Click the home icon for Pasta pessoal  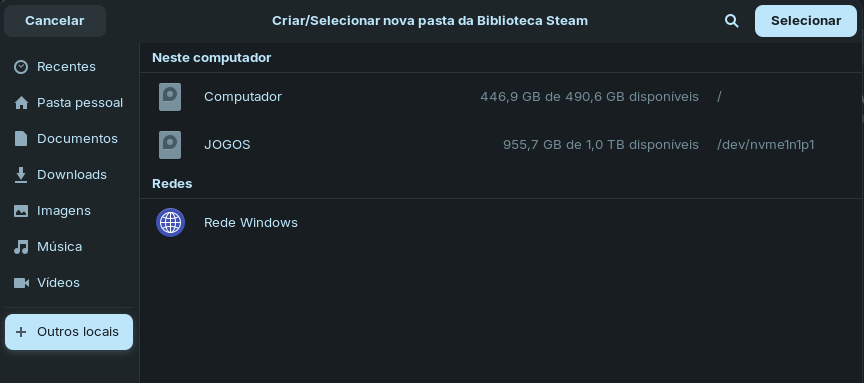(x=21, y=103)
